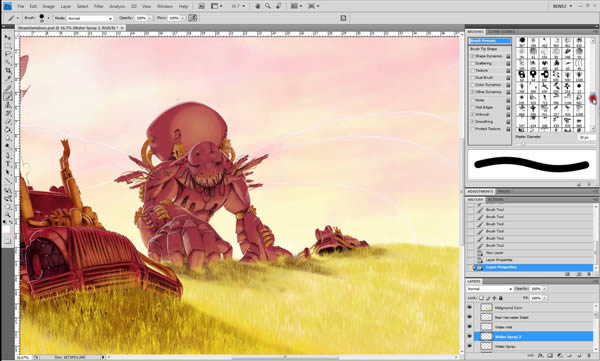Click the foreground color swatch
The image size is (600, 361).
(6, 228)
